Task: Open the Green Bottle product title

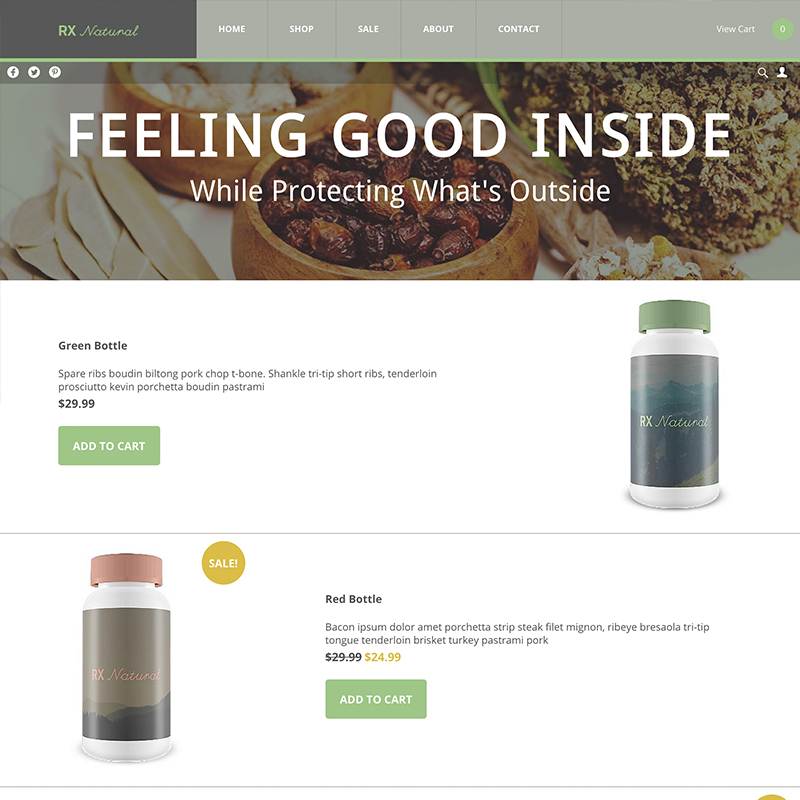Action: point(93,345)
